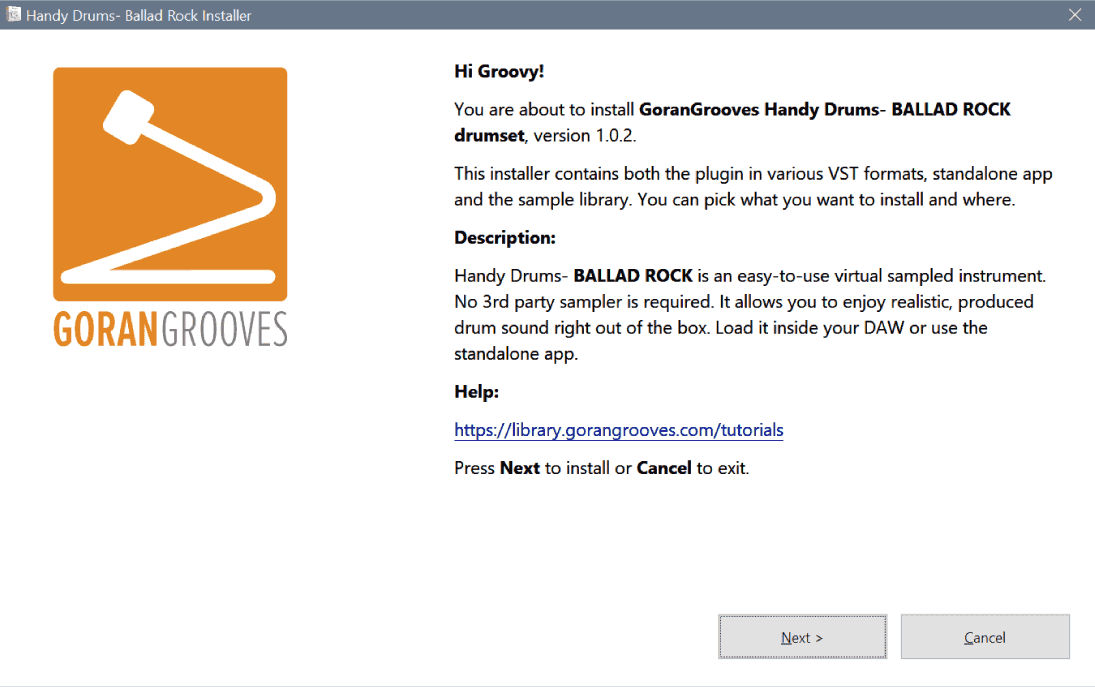Click the 'Help:' heading text
Image resolution: width=1095 pixels, height=687 pixels.
[476, 392]
